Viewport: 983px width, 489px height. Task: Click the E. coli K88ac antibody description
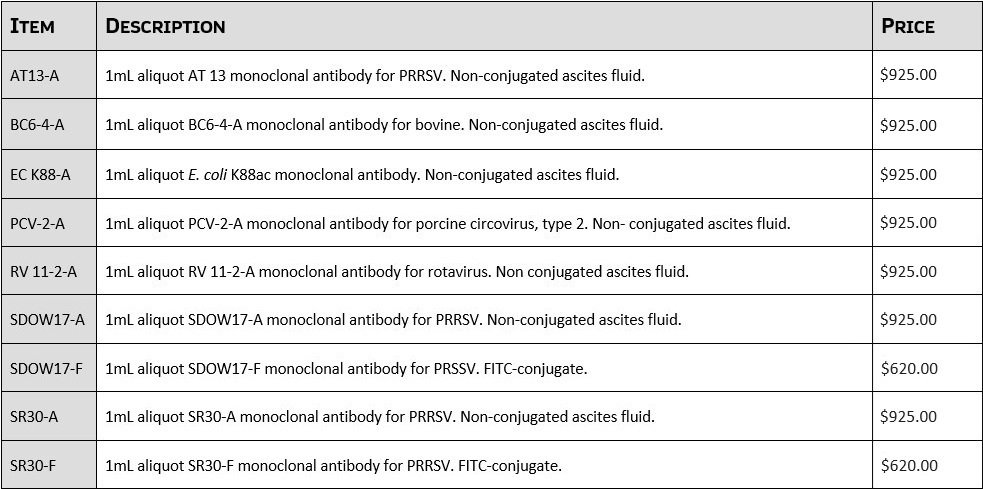click(362, 174)
